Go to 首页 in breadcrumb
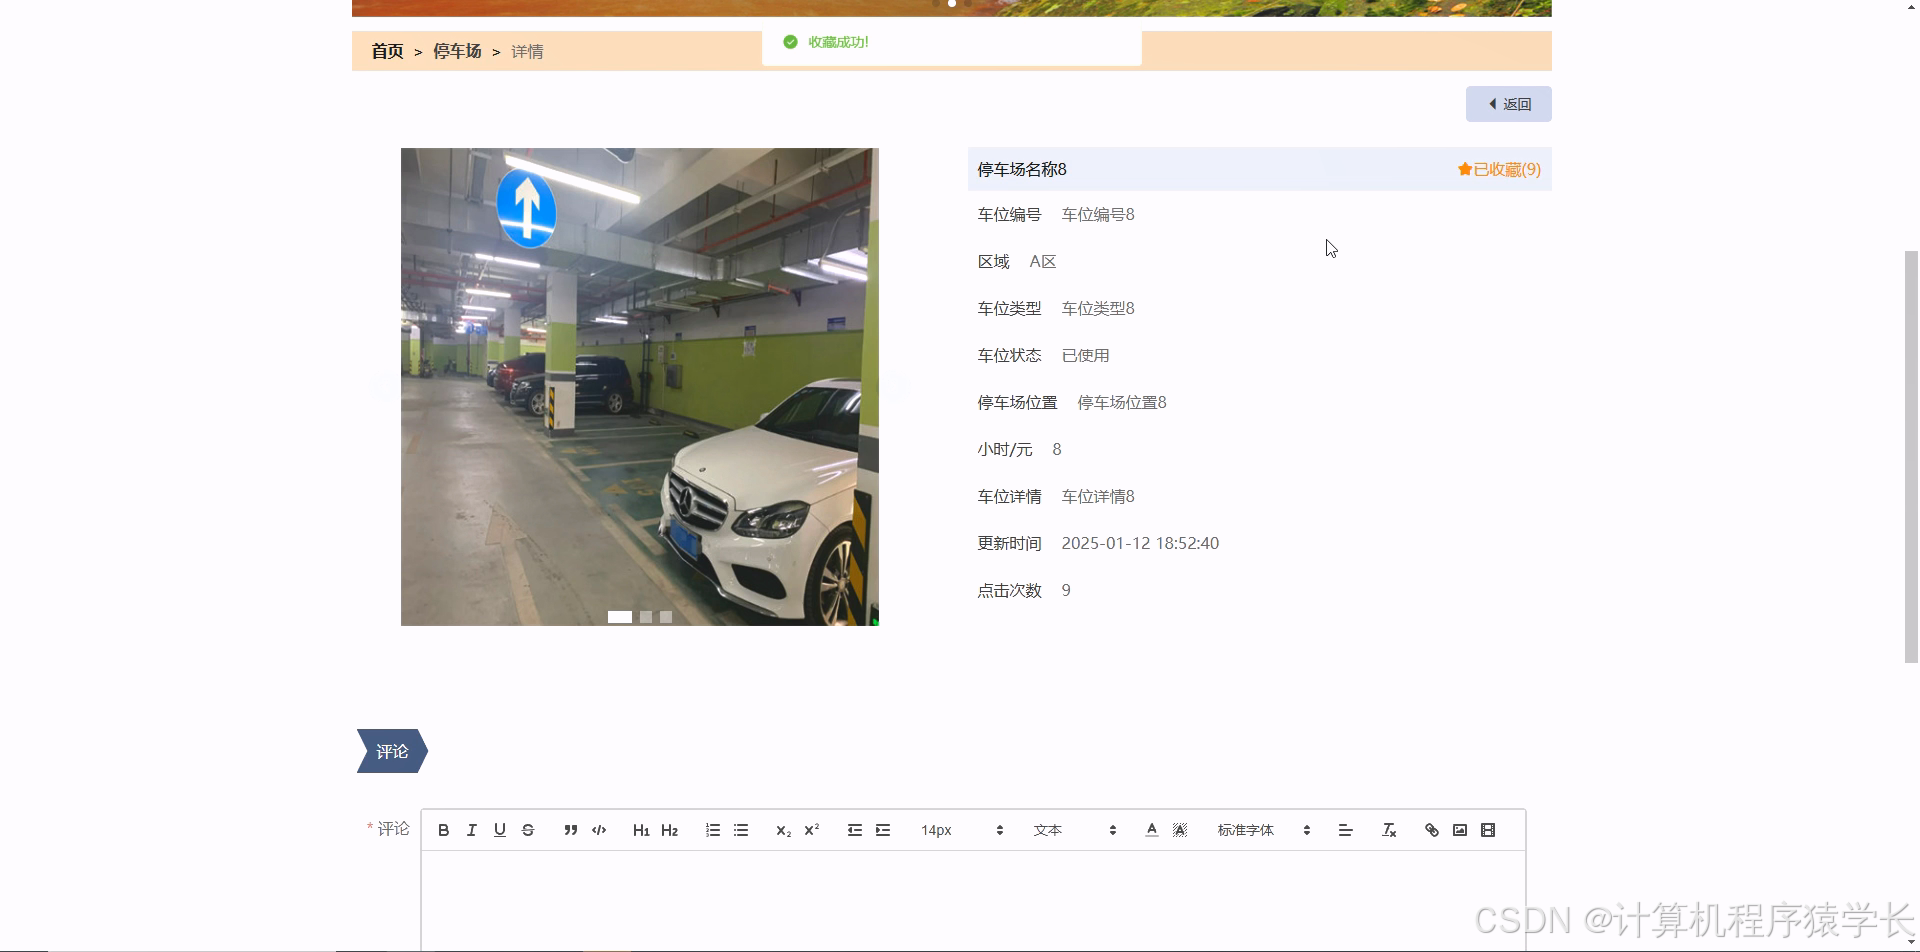 tap(387, 51)
